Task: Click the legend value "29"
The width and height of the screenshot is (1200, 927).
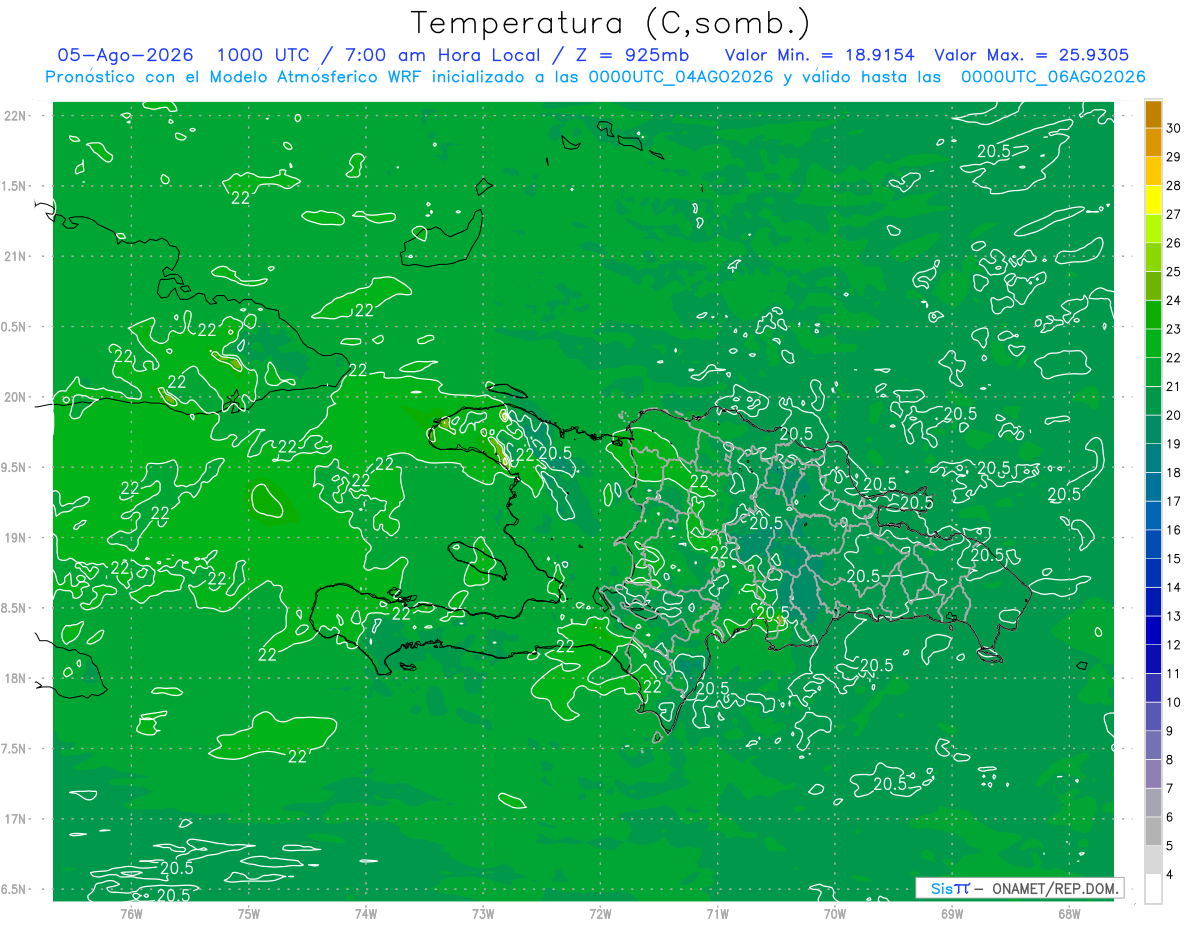Action: pyautogui.click(x=1173, y=157)
